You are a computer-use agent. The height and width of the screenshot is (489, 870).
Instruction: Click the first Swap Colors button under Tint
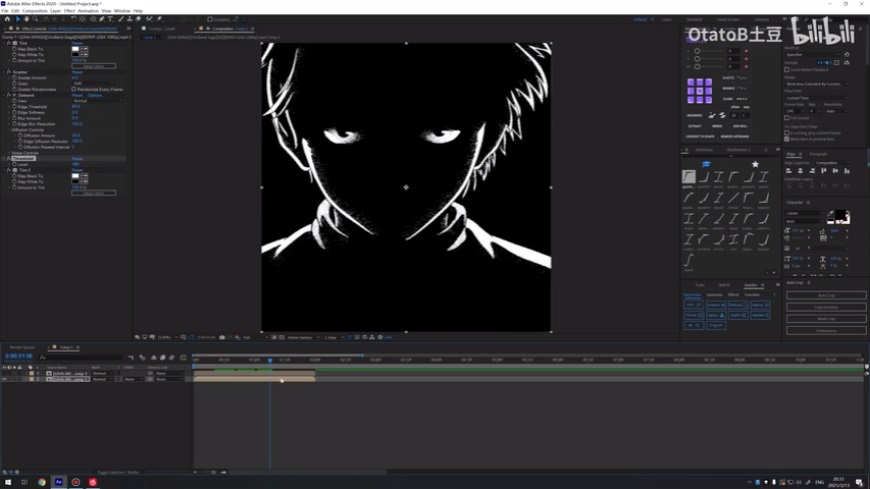click(x=94, y=66)
